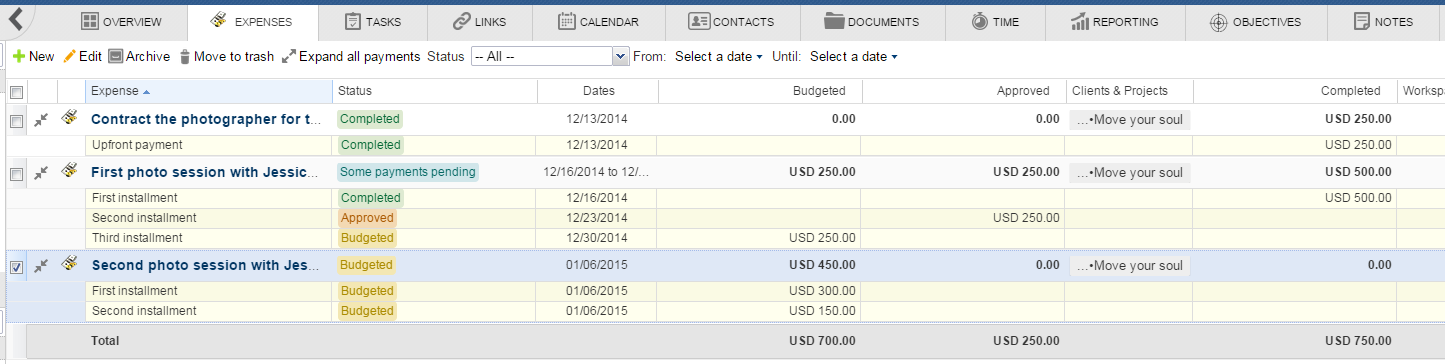Sort by the Expense column header
The image size is (1445, 364).
(x=208, y=91)
